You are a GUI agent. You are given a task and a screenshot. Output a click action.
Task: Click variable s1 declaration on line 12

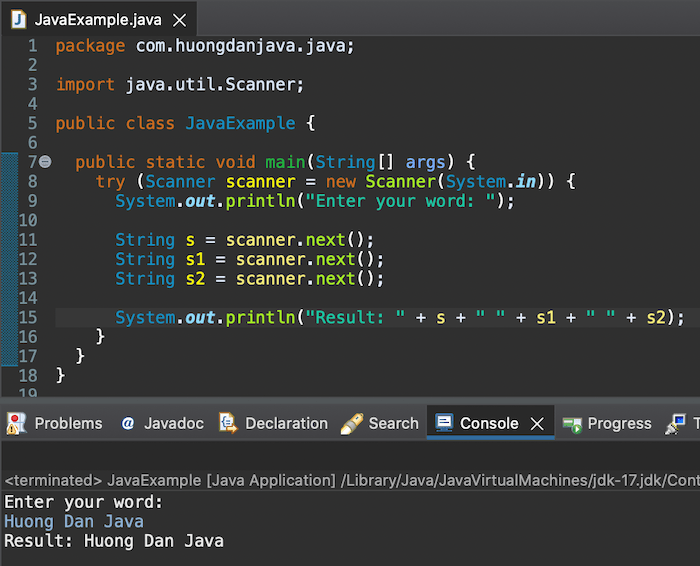(x=195, y=259)
